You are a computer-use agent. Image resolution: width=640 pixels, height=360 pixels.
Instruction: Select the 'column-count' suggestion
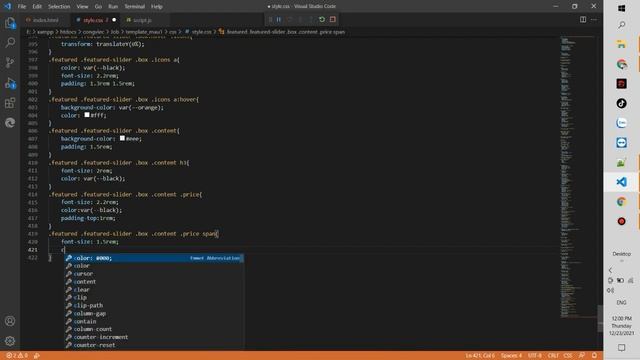(x=154, y=329)
